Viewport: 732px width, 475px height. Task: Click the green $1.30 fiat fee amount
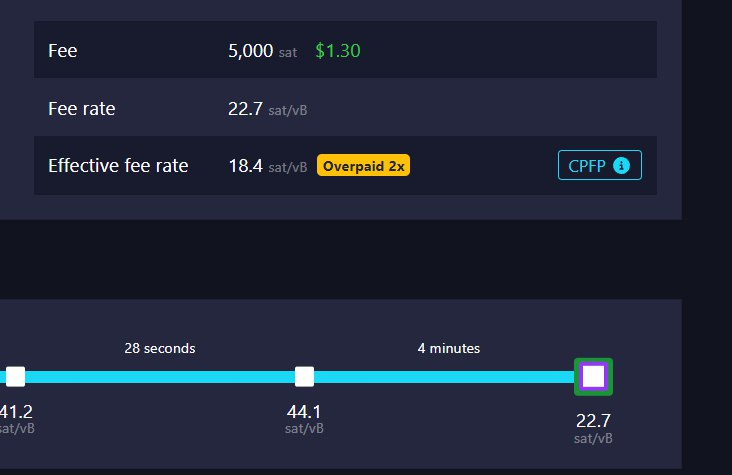point(338,50)
